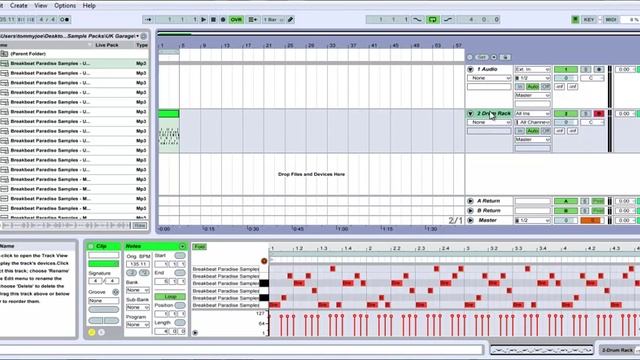Screen dimensions: 640x360
Task: Toggle the OVR overdub button
Action: tap(236, 20)
